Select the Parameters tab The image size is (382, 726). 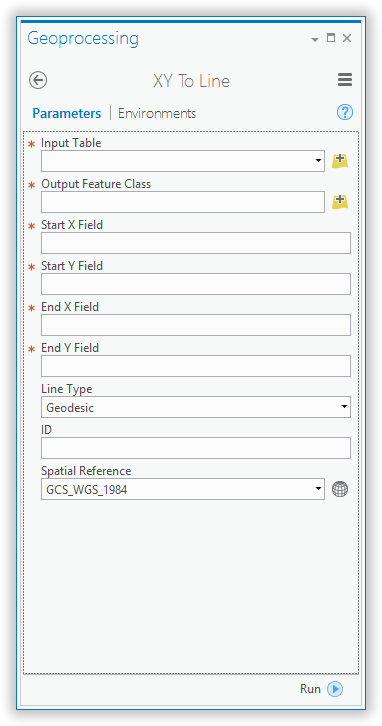point(67,113)
